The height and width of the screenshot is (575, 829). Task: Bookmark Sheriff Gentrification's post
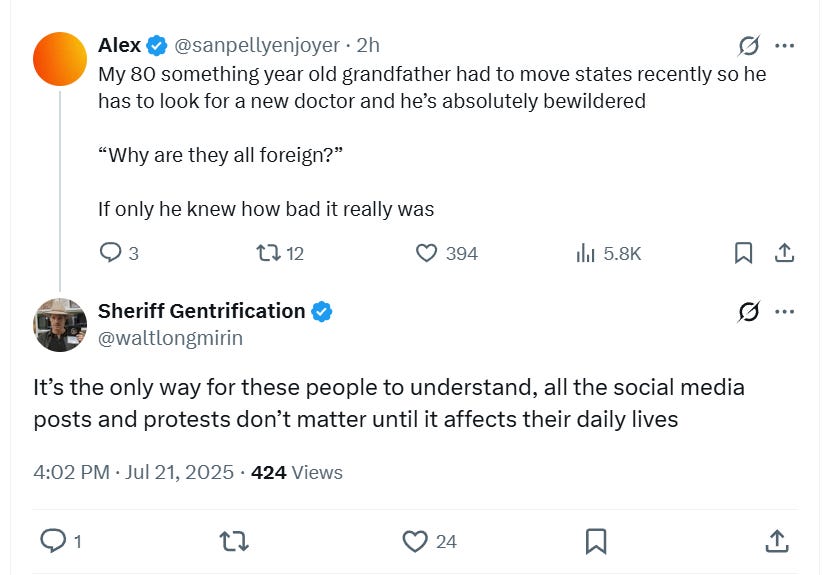tap(596, 541)
